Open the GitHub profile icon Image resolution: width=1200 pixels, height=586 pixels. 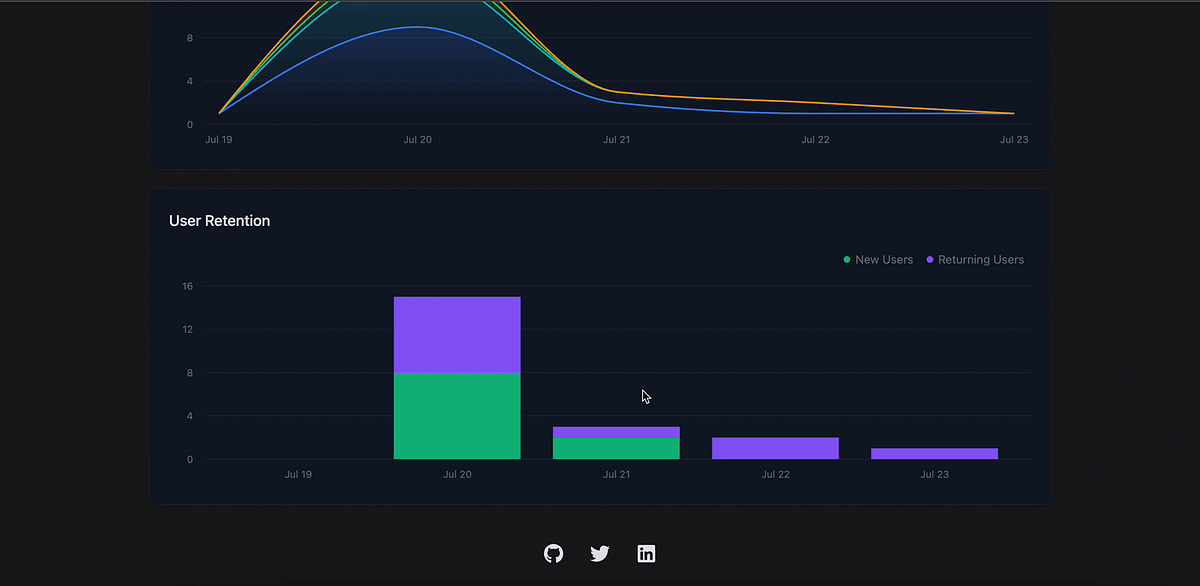pos(553,553)
